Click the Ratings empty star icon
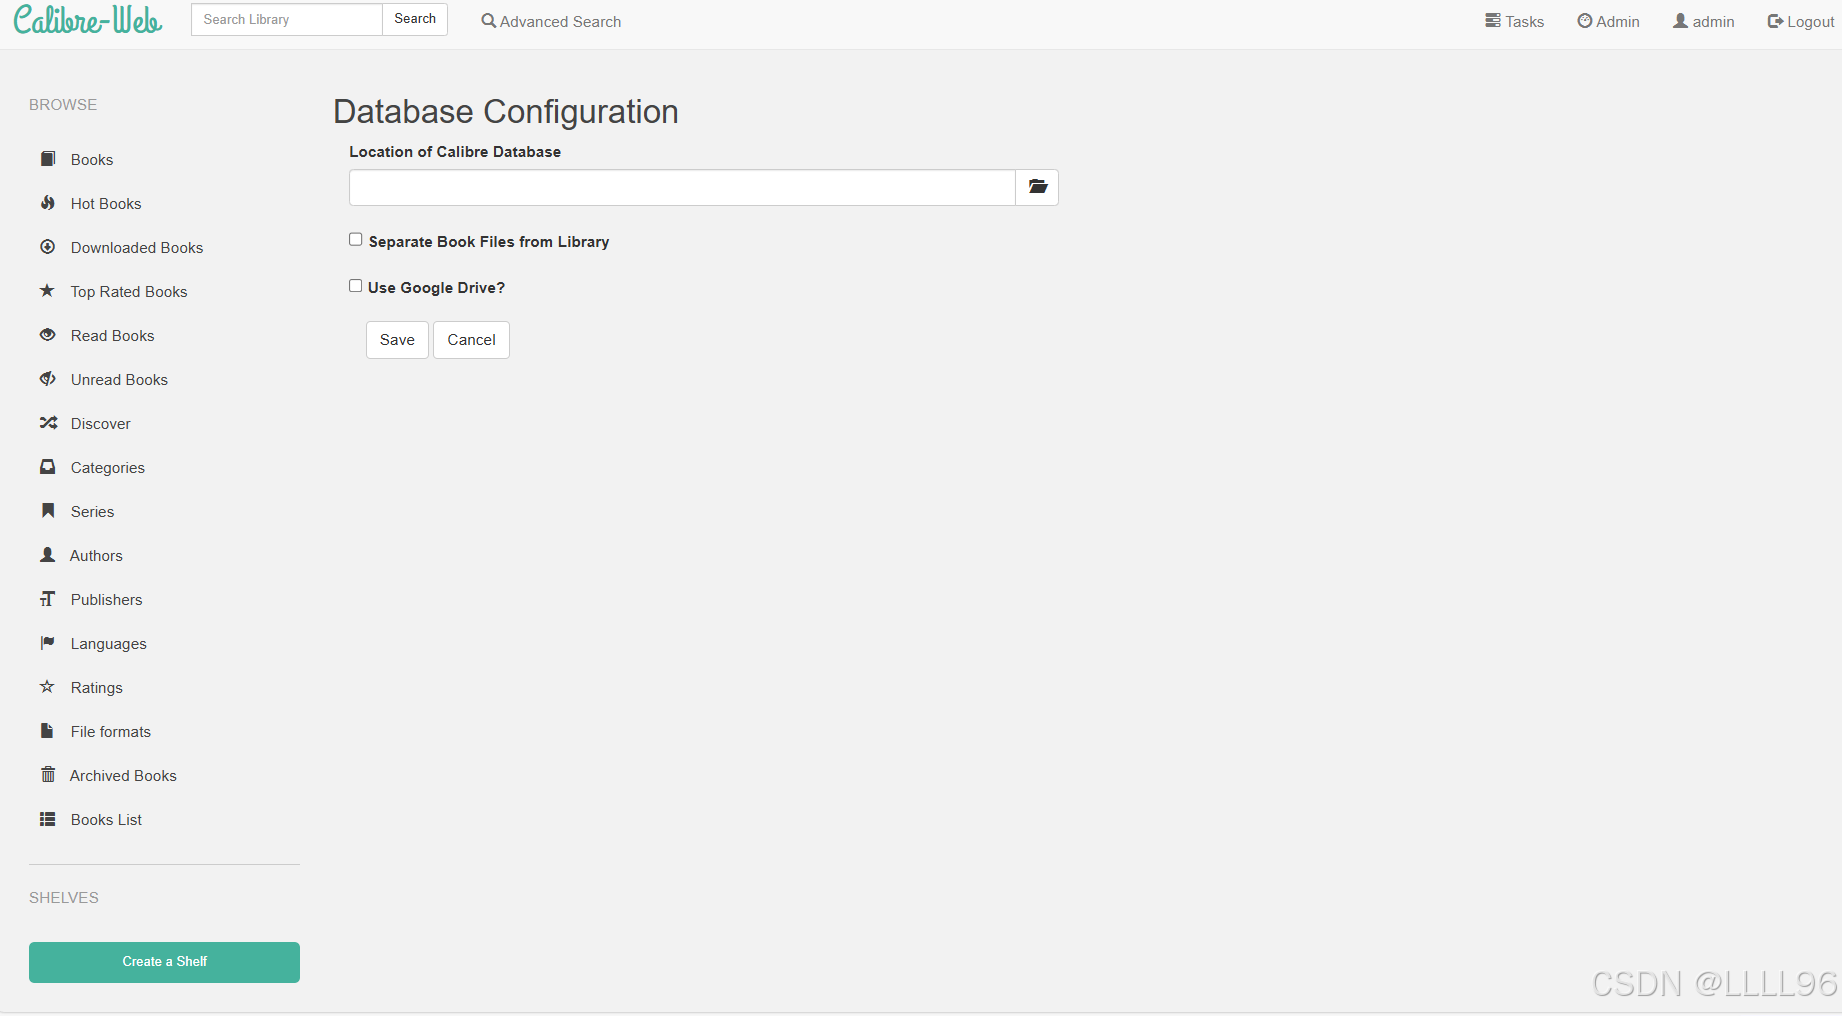Screen dimensions: 1842x1016 click(47, 687)
